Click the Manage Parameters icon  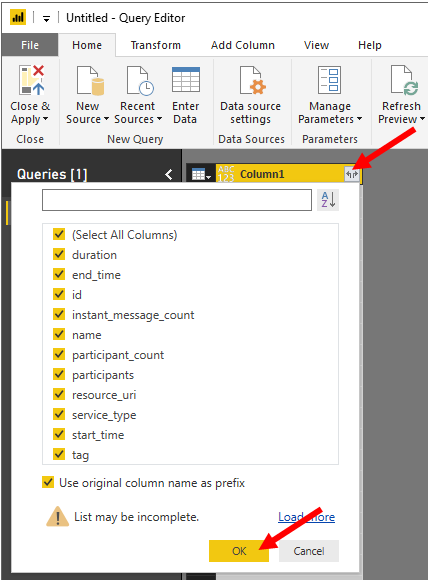[330, 80]
